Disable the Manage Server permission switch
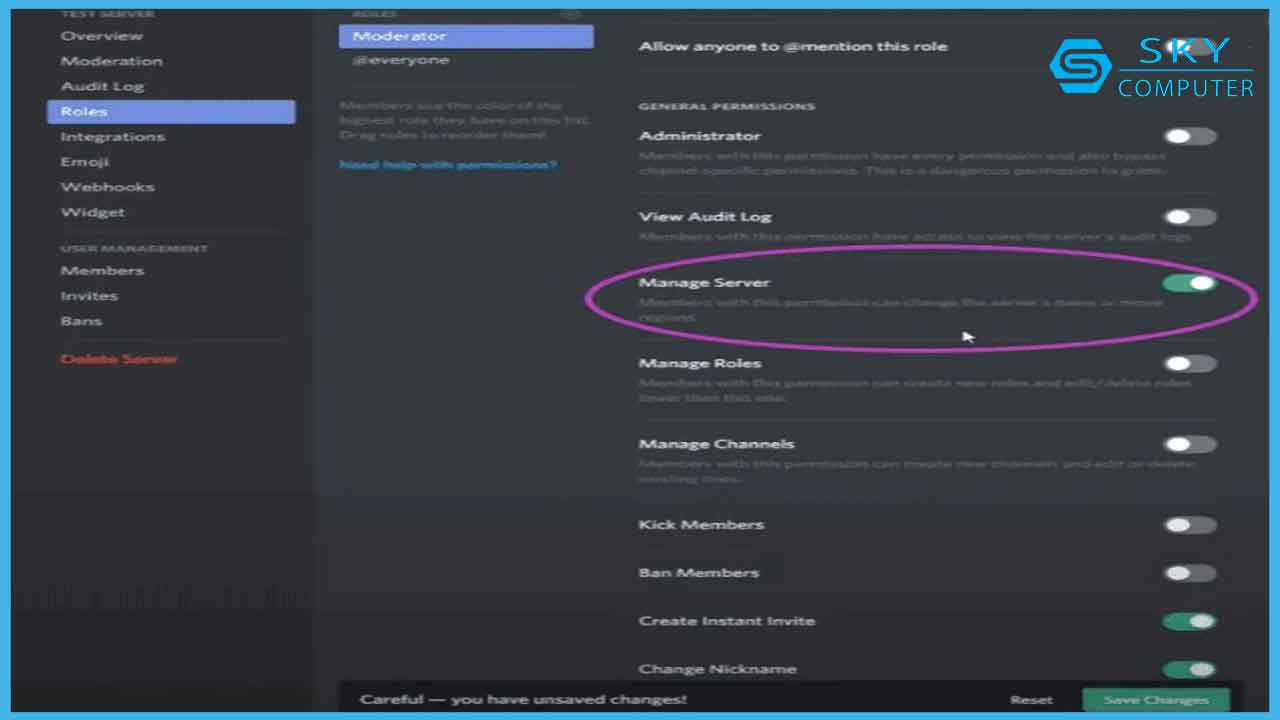This screenshot has height=720, width=1280. pyautogui.click(x=1190, y=283)
